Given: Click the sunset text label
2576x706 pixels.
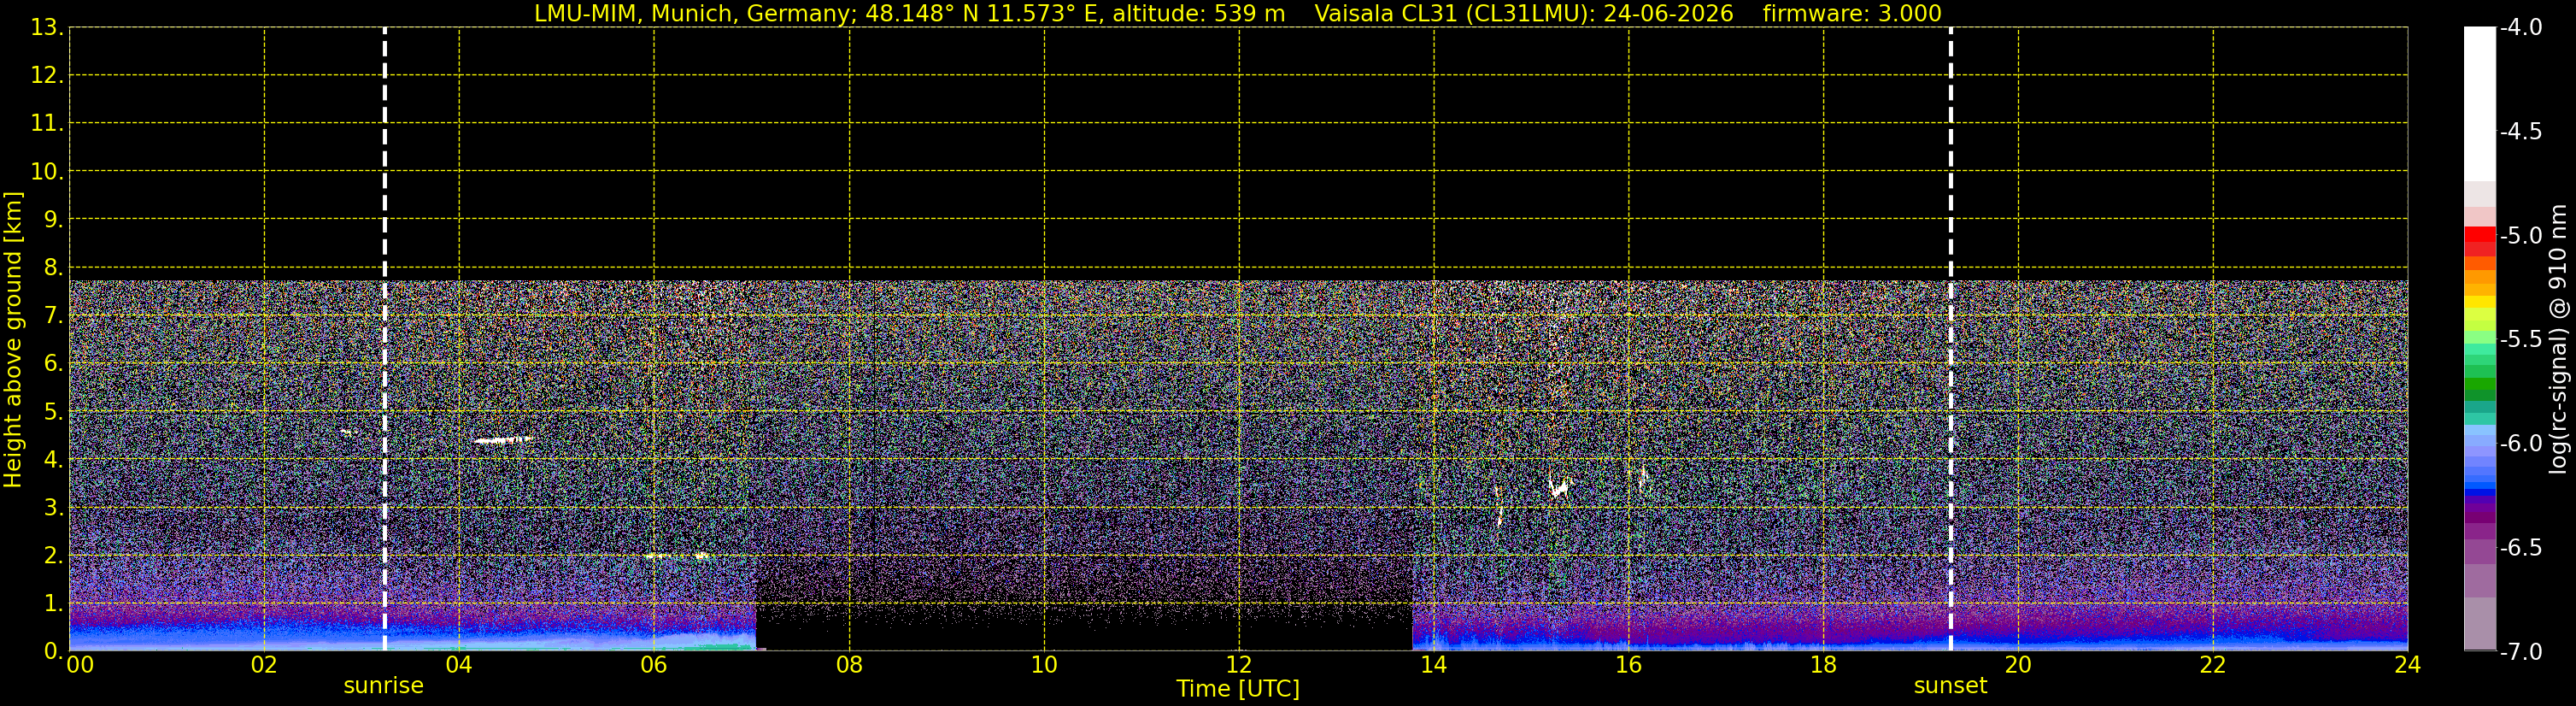Looking at the screenshot, I should point(1950,686).
